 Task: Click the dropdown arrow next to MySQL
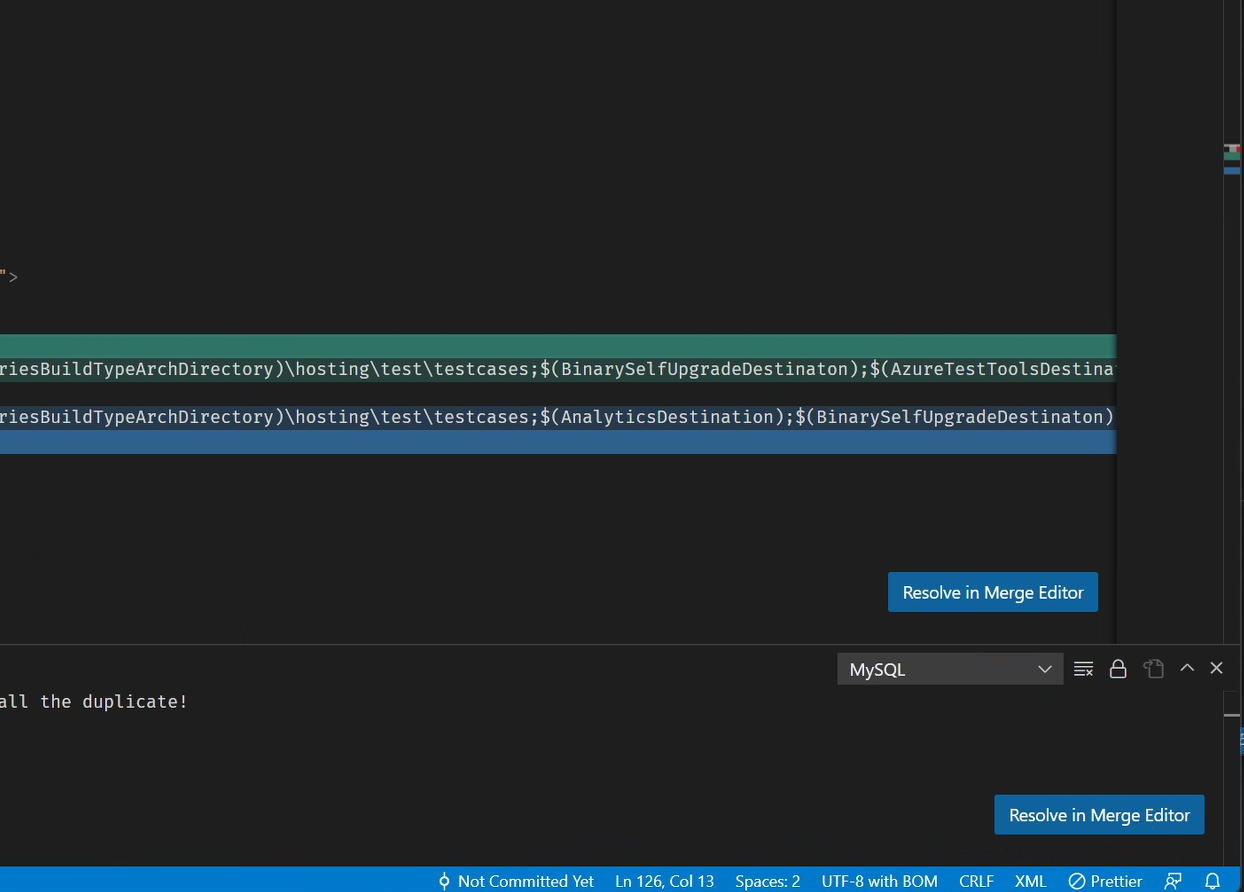(x=1044, y=669)
